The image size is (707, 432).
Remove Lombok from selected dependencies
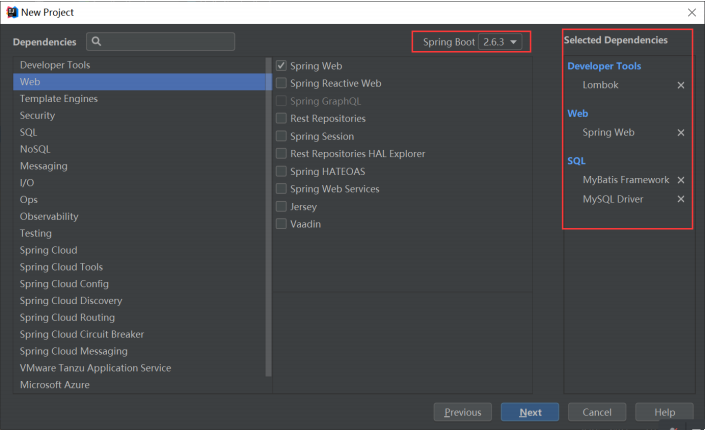click(x=681, y=85)
